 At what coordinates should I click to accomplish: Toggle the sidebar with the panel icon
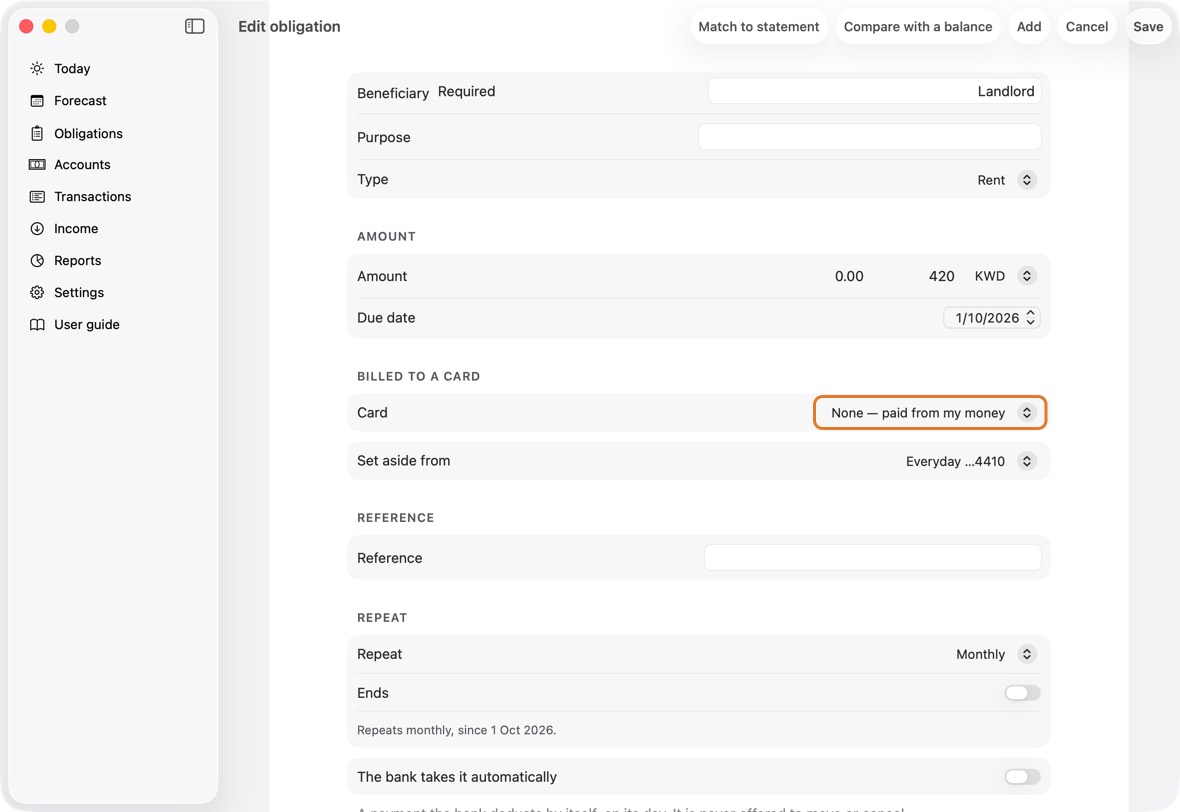point(194,26)
